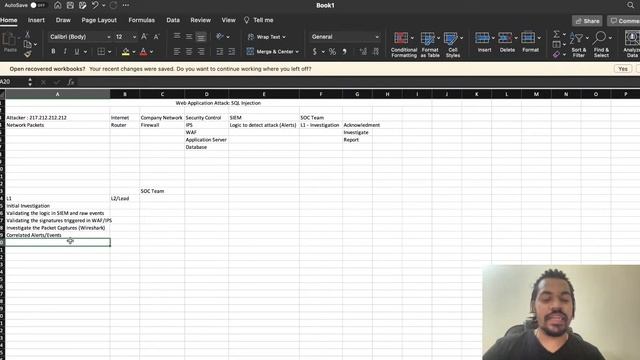Apply the fill color bucket
Image resolution: width=640 pixels, height=360 pixels.
126,51
